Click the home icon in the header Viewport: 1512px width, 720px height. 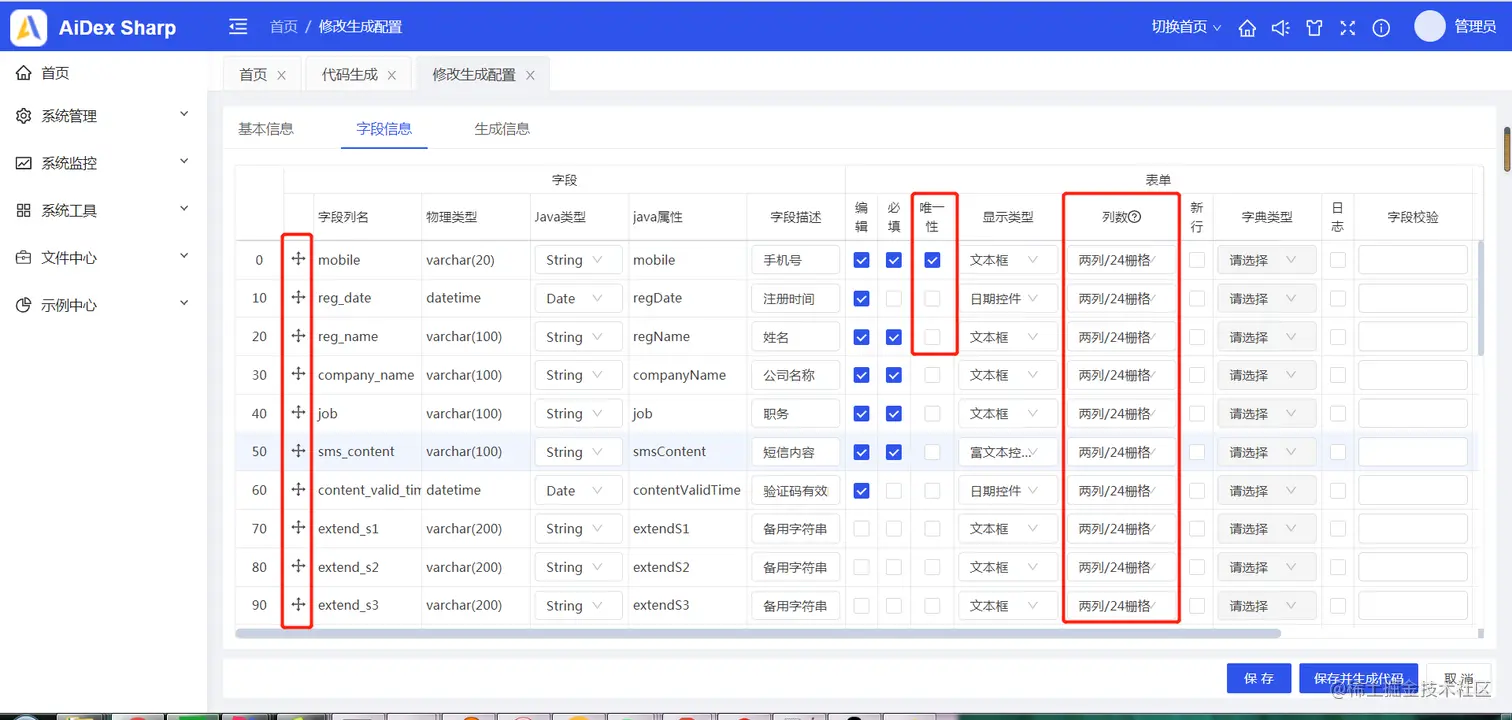tap(1247, 28)
